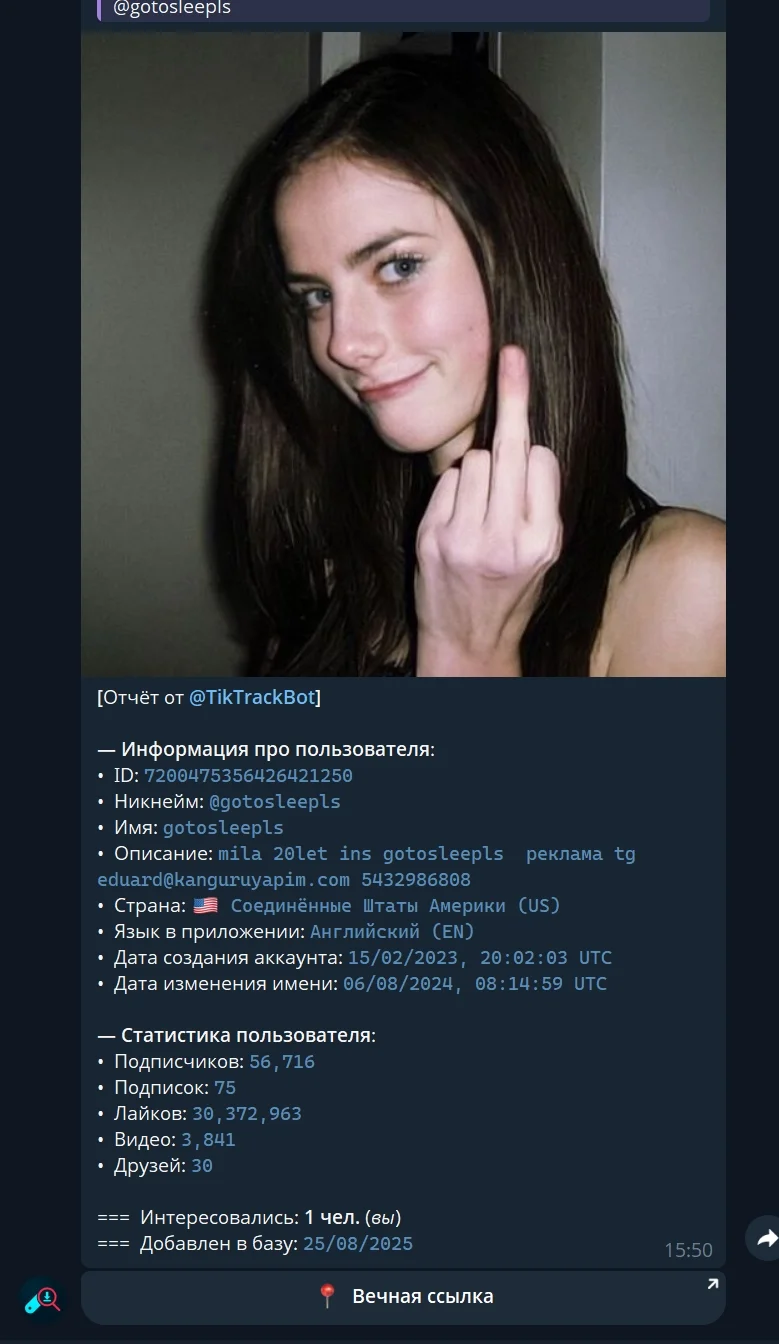Image resolution: width=779 pixels, height=1344 pixels.
Task: Click the external link arrow icon
Action: point(712,1284)
